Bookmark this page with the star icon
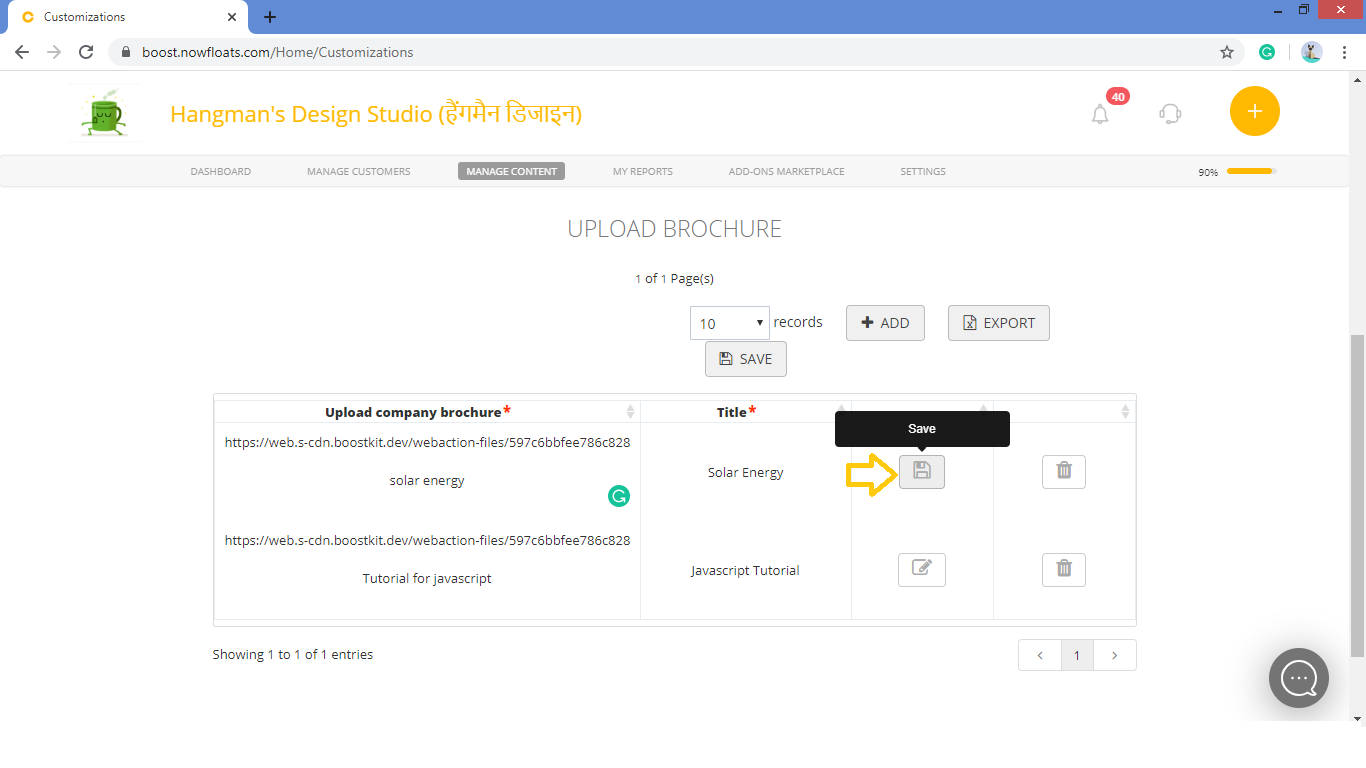 tap(1227, 52)
